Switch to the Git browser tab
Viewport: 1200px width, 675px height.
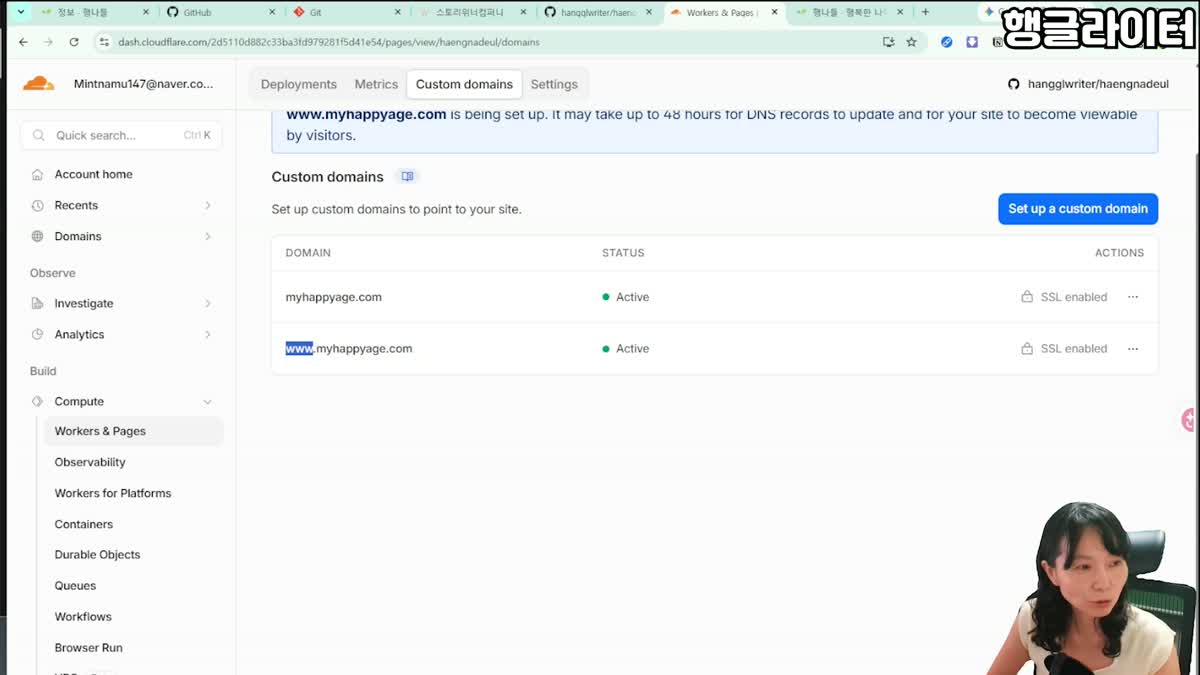pos(346,12)
